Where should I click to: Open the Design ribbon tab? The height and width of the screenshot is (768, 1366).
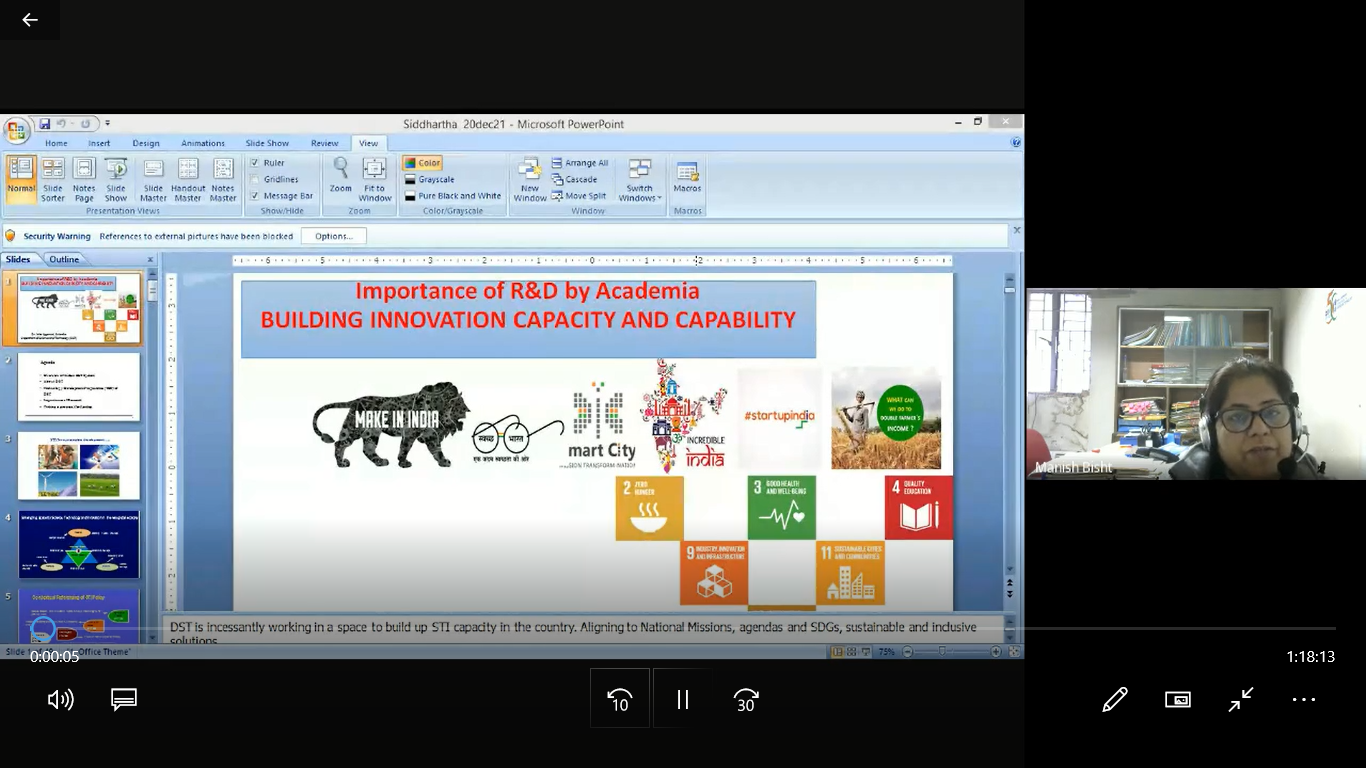point(146,143)
